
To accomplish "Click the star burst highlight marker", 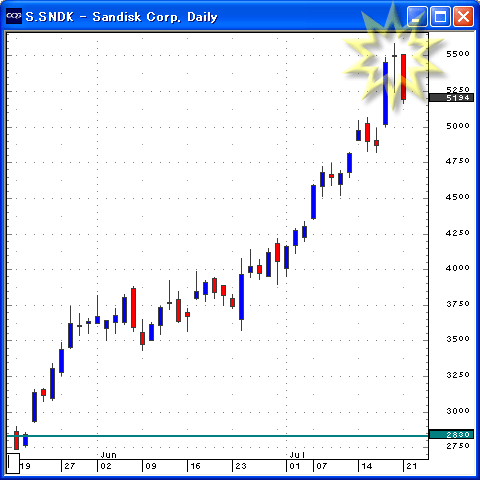I will (x=393, y=57).
